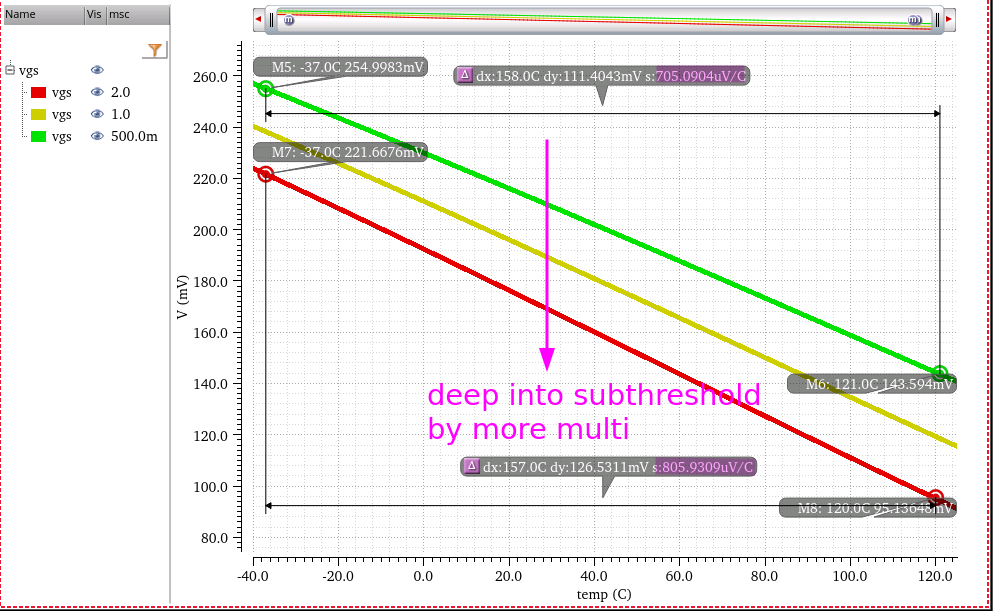Click the red vgs color swatch
The height and width of the screenshot is (611, 993).
39,92
